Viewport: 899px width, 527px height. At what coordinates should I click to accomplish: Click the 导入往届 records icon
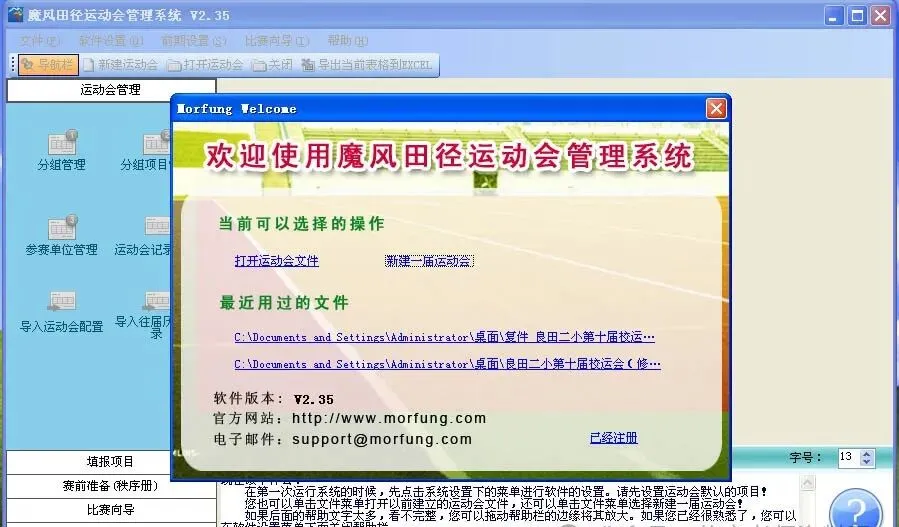tap(144, 315)
